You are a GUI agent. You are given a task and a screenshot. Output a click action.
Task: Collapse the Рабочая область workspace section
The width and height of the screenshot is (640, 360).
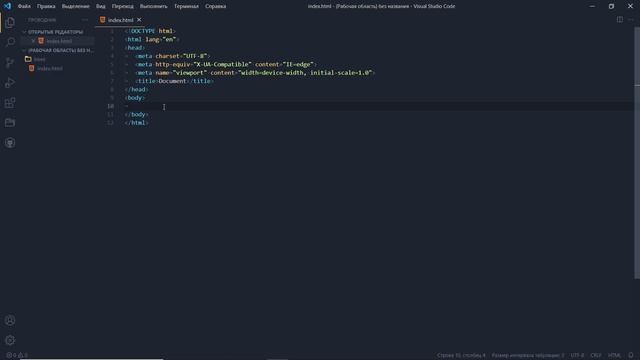point(58,50)
